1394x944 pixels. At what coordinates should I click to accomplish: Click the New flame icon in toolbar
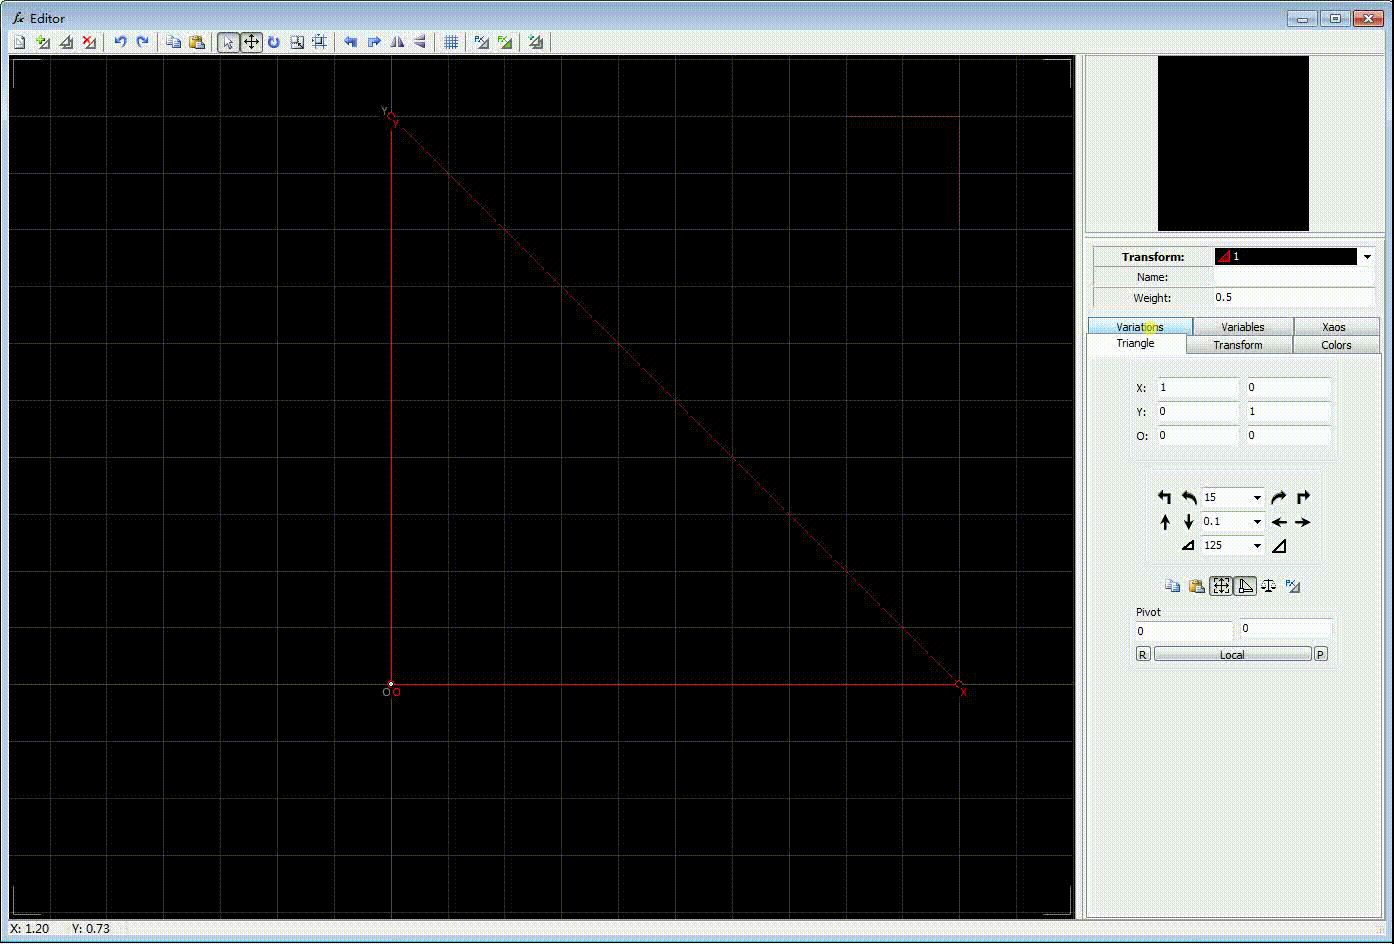click(19, 42)
